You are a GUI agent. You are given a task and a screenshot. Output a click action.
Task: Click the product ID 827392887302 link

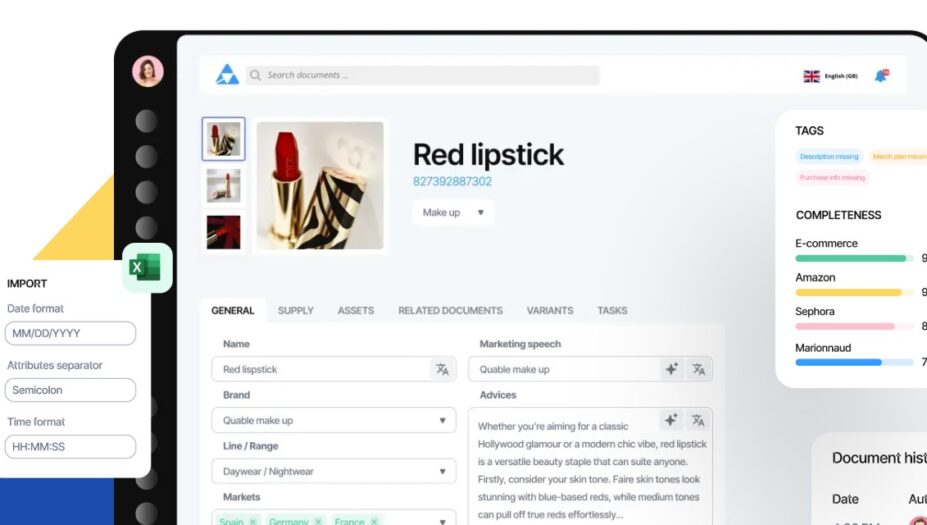click(x=452, y=182)
